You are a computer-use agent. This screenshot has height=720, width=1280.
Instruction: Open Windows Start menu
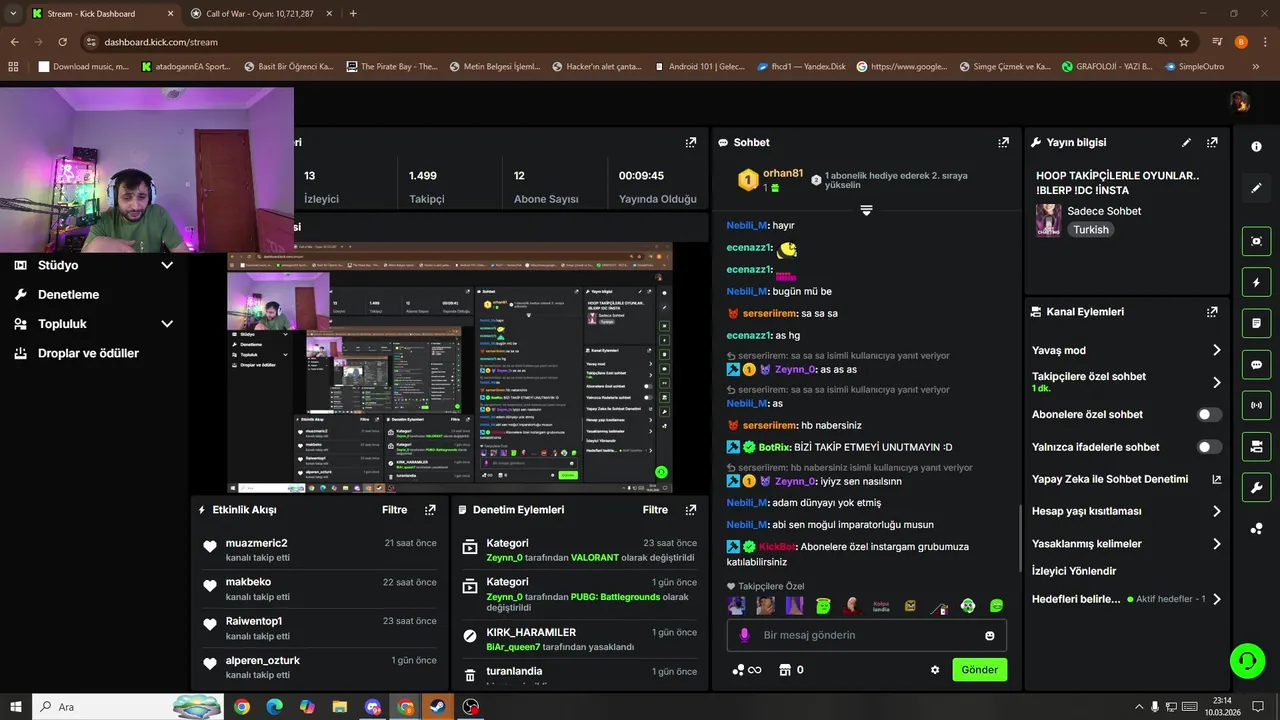point(15,707)
